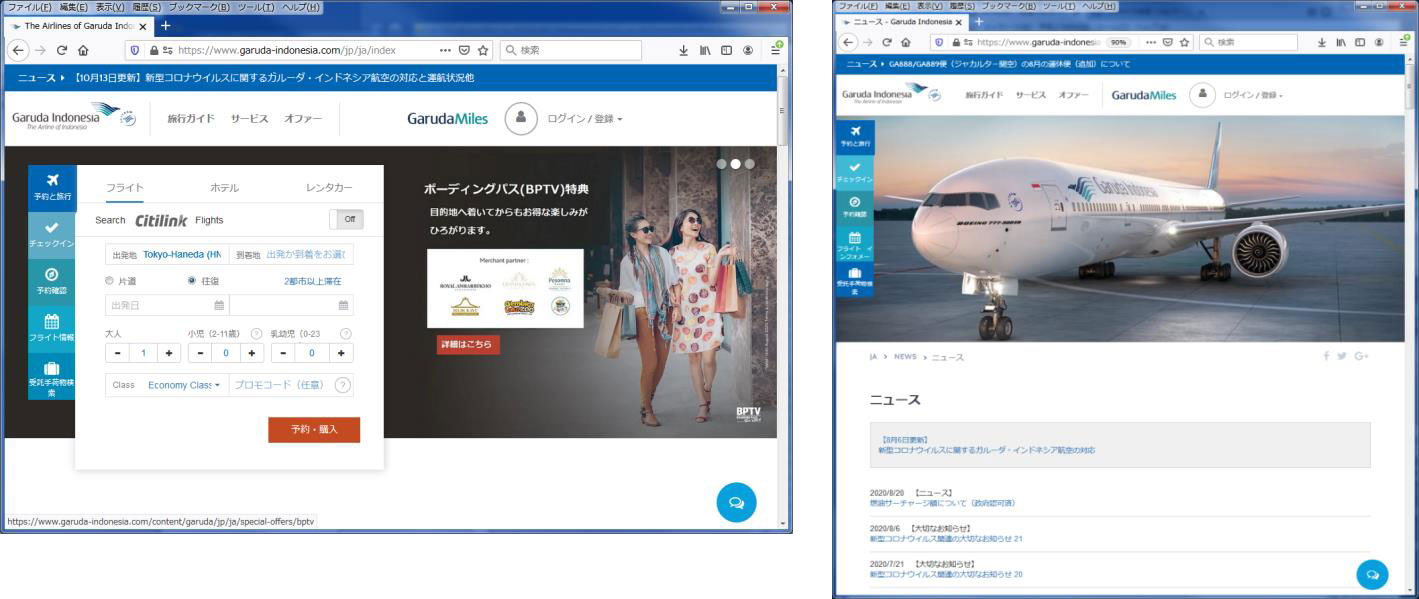The width and height of the screenshot is (1419, 599).
Task: Open new tab in left window
Action: tap(165, 26)
